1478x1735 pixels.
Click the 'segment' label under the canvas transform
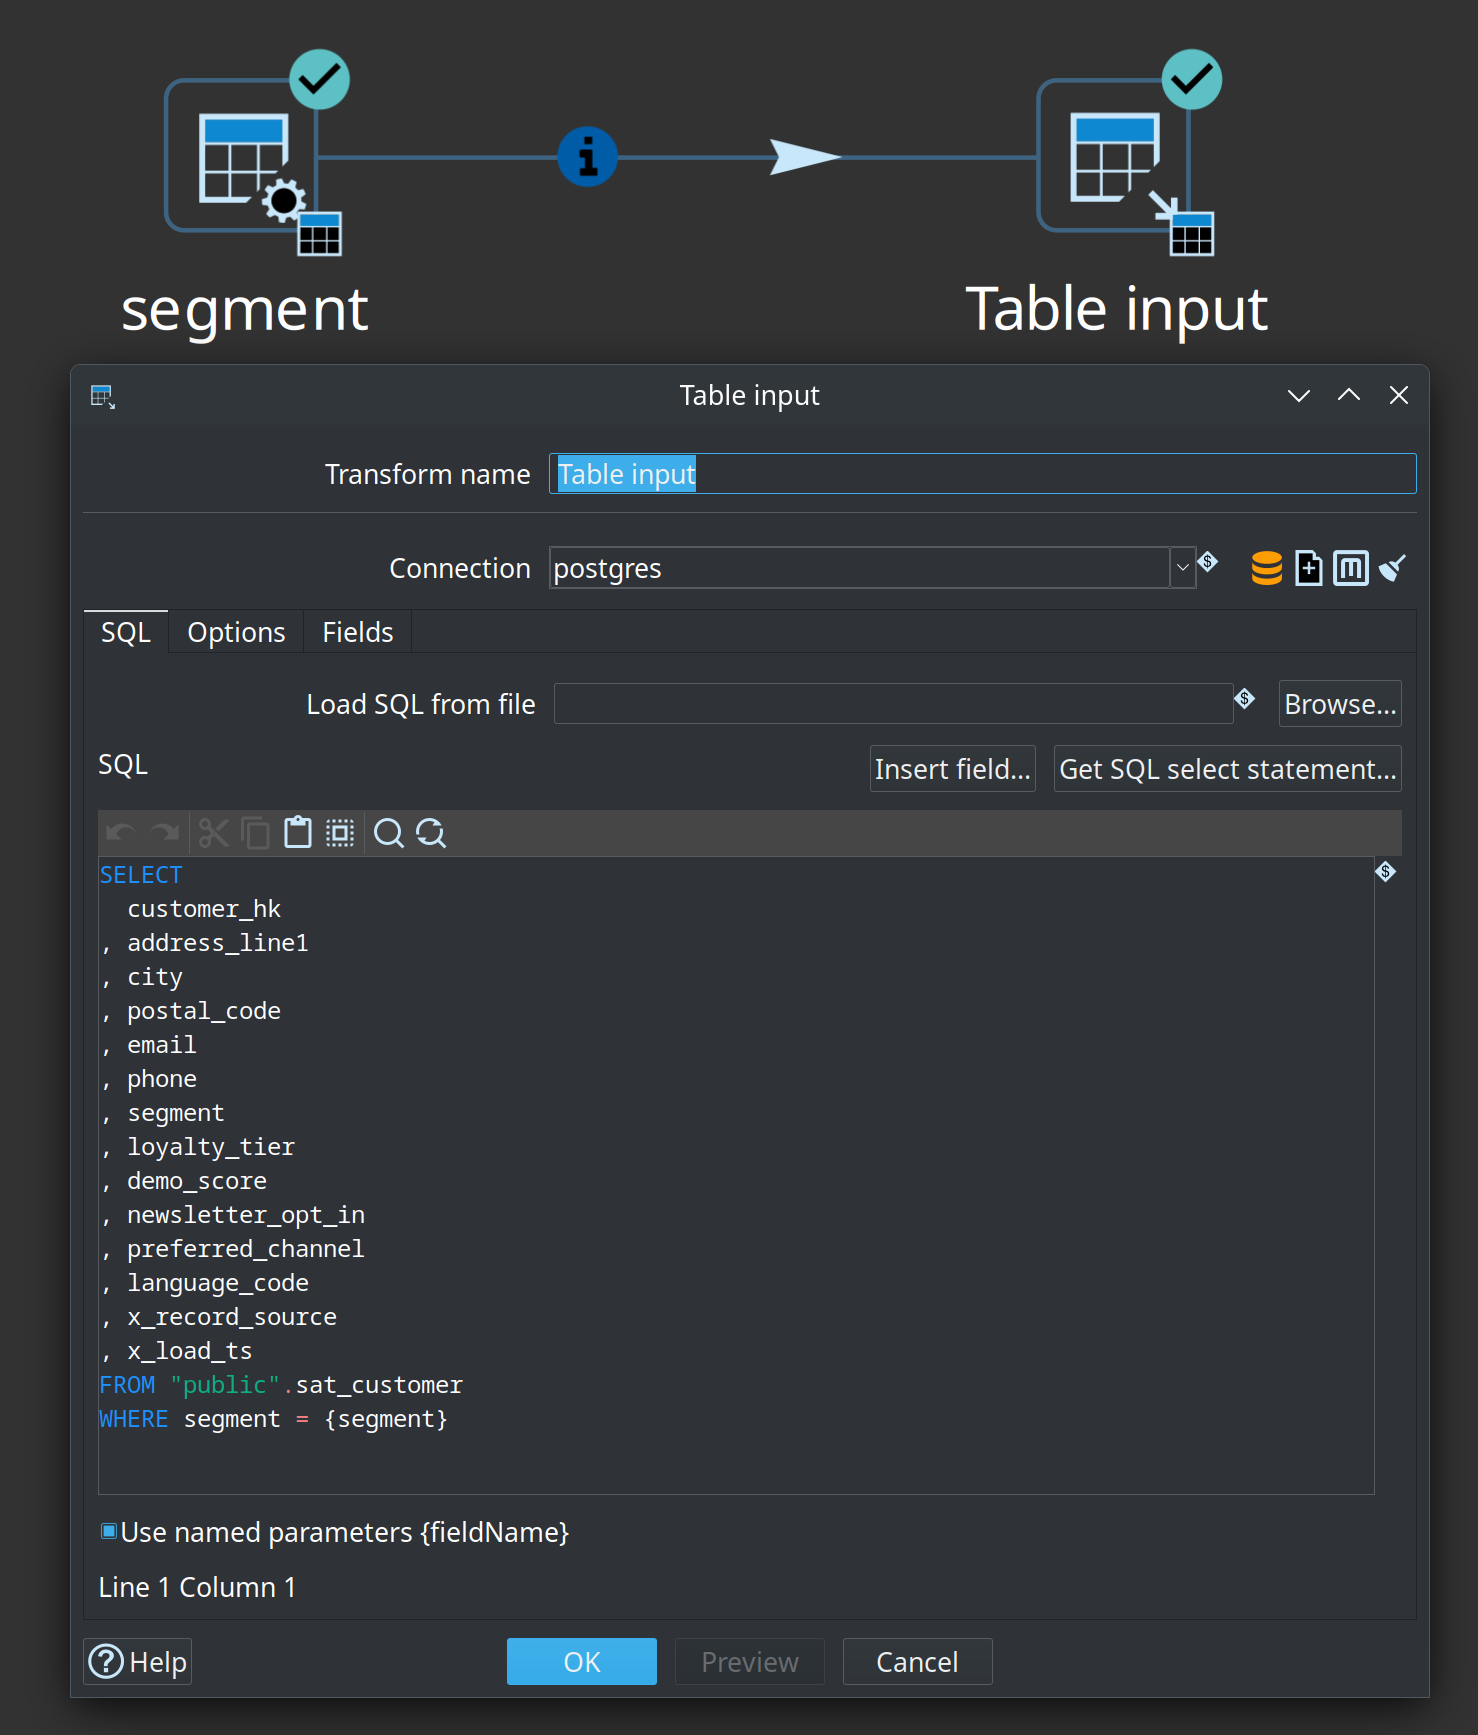point(245,309)
